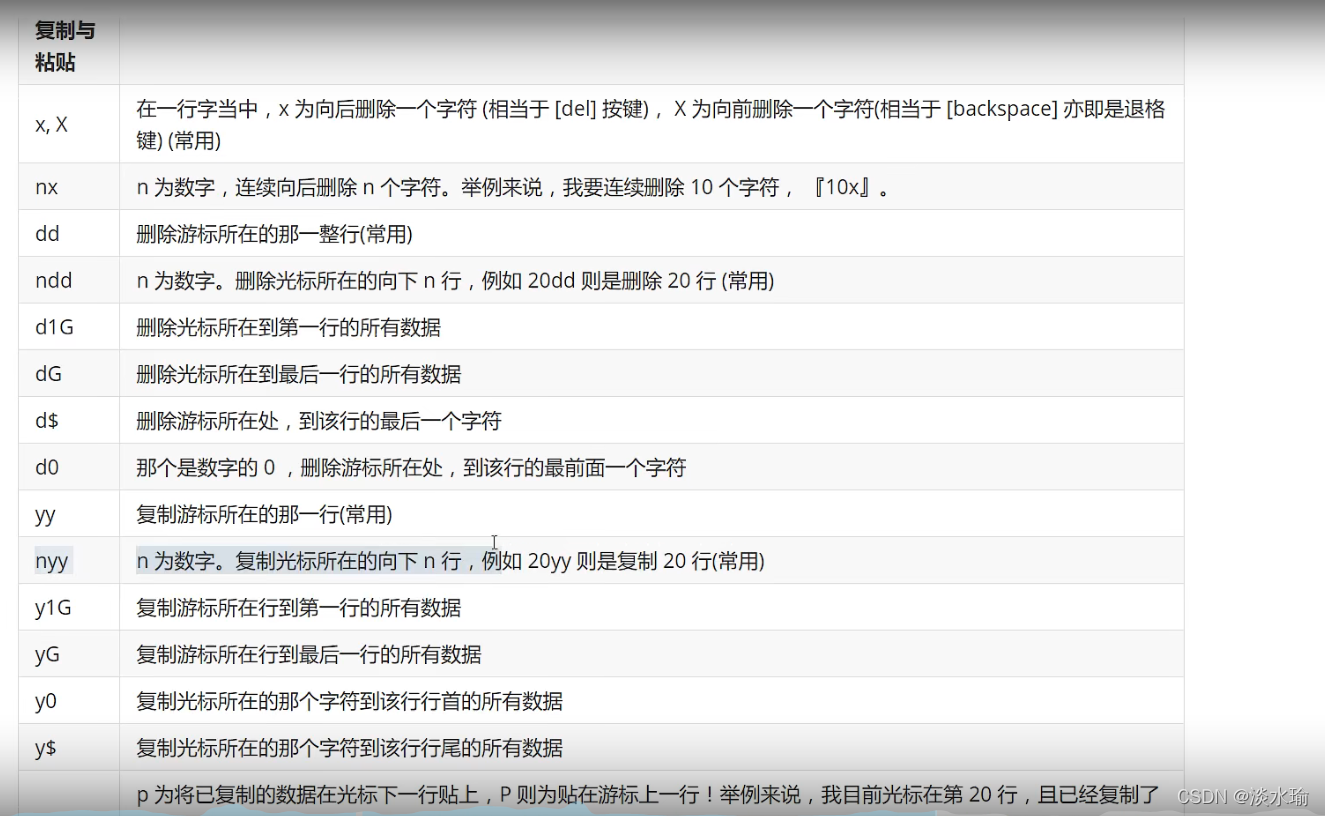Click the highlighted 'nyy' command cell
Viewport: 1325px width, 816px height.
tap(69, 561)
